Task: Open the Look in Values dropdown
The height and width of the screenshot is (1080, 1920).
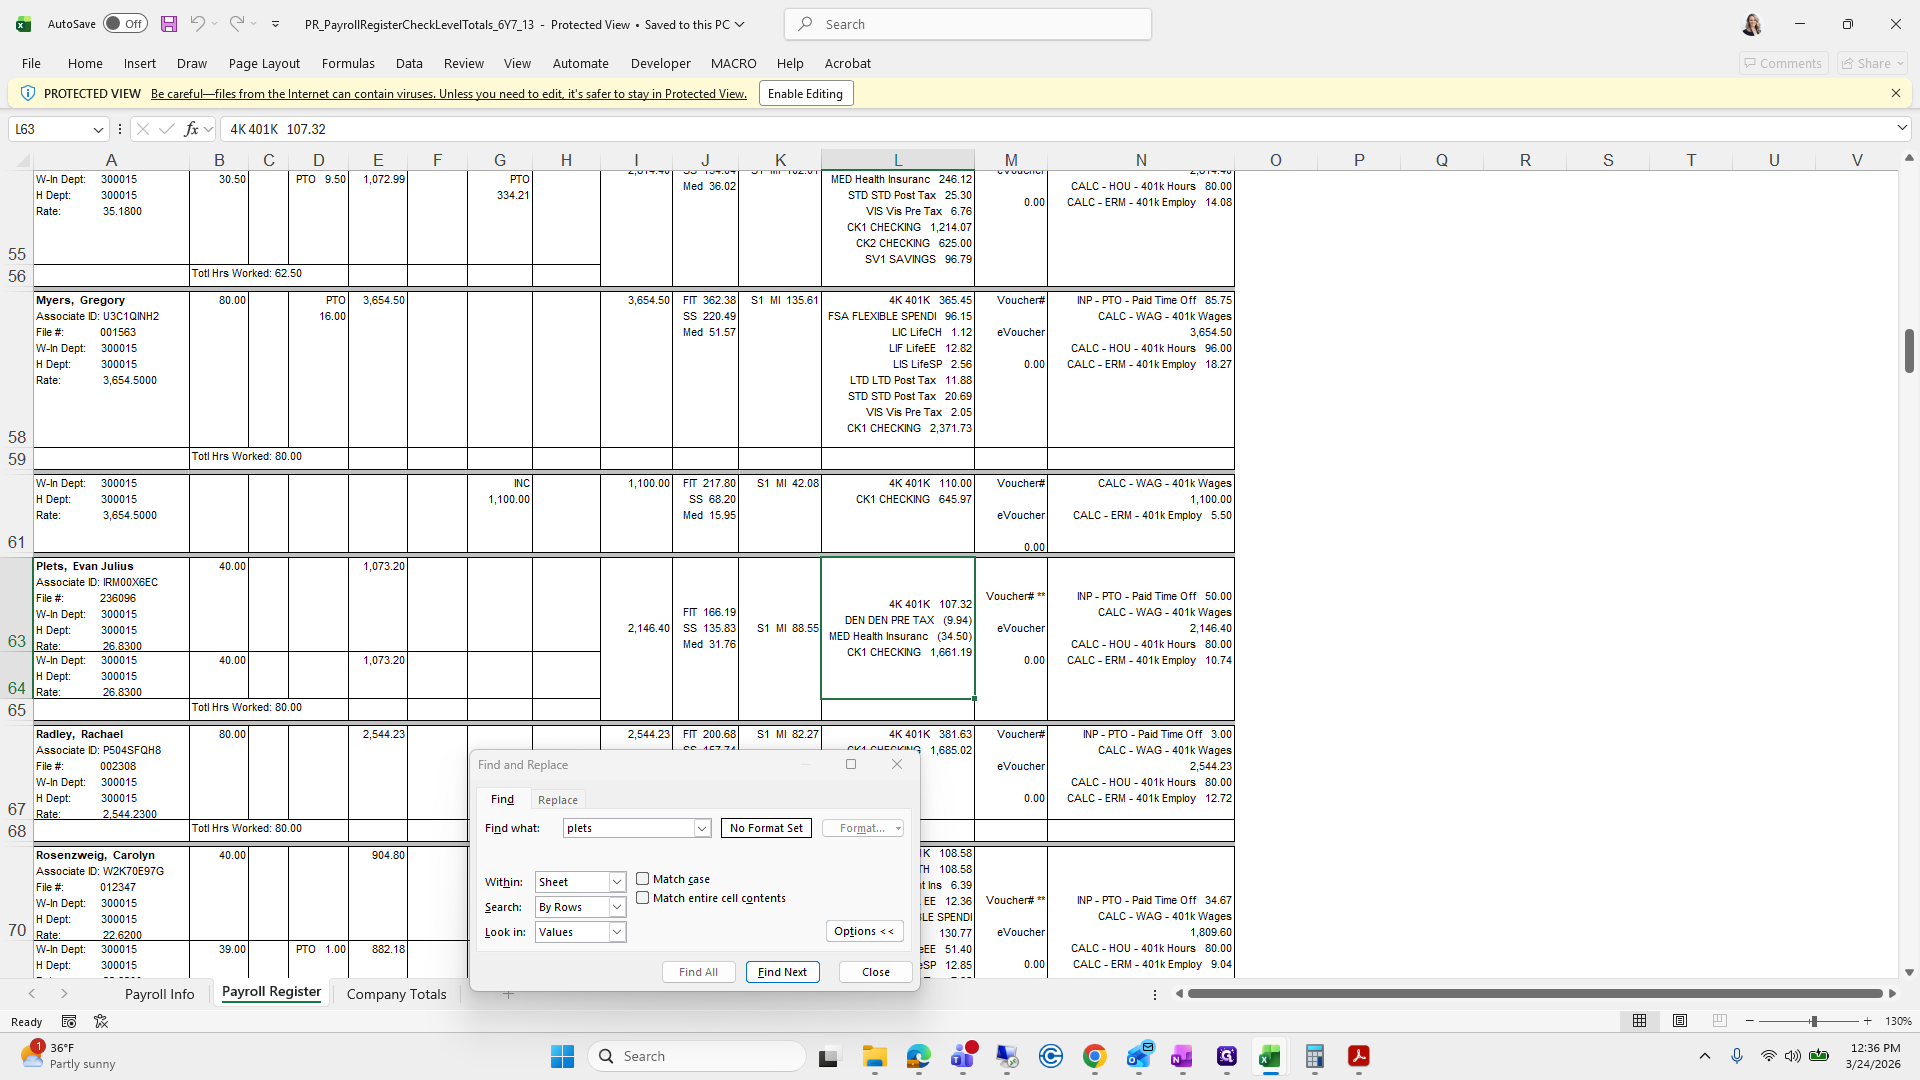Action: tap(617, 932)
